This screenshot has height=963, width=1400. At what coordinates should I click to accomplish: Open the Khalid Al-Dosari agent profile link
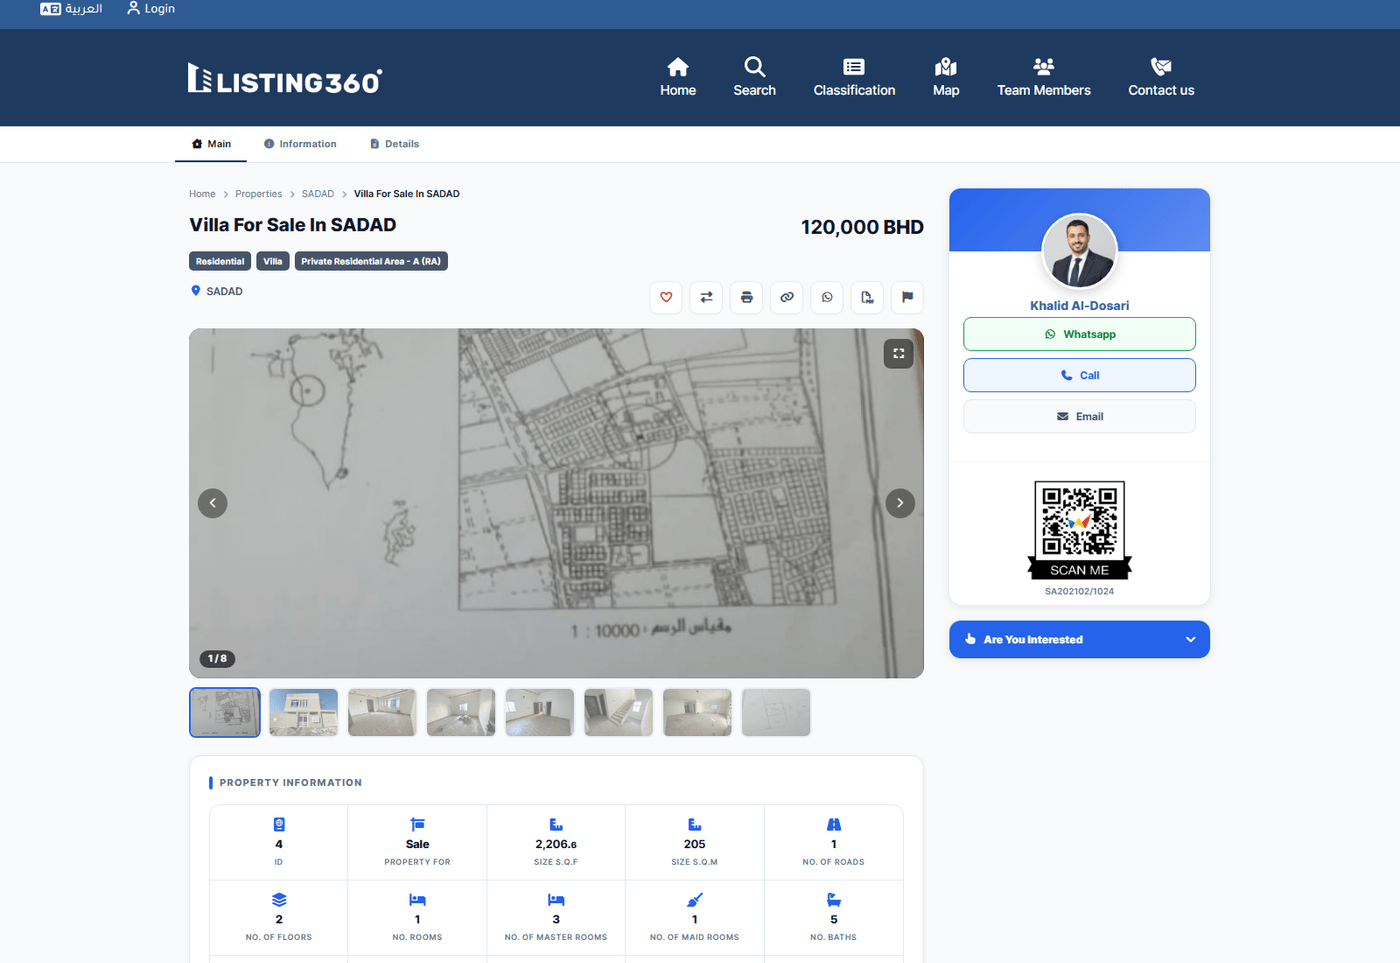pos(1079,306)
